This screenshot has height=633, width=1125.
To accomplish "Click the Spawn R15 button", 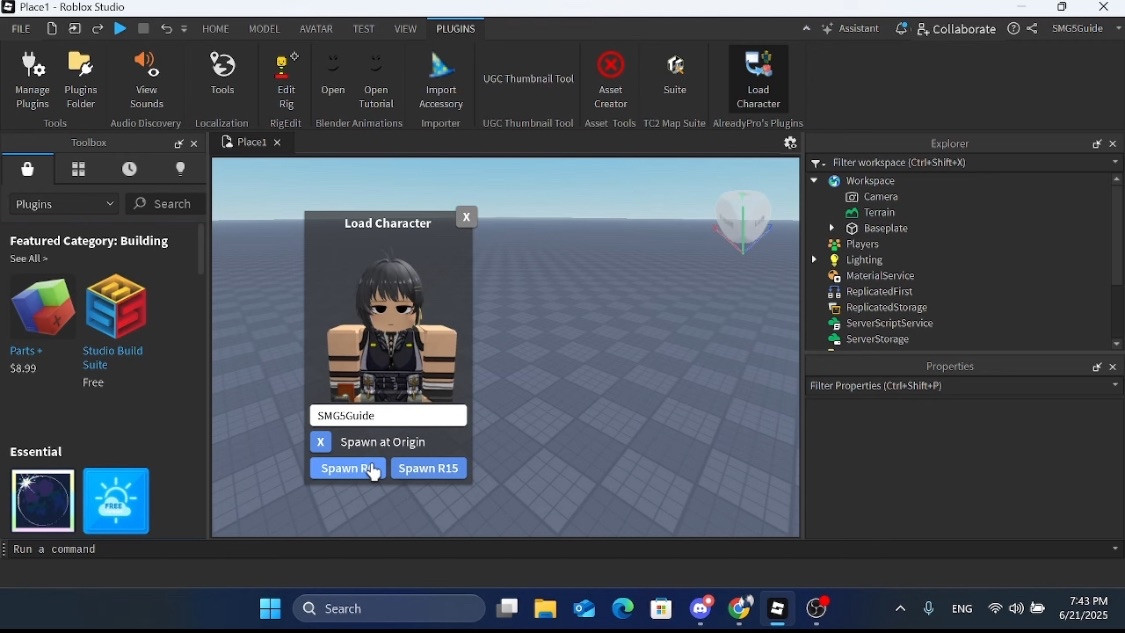I will [x=428, y=468].
